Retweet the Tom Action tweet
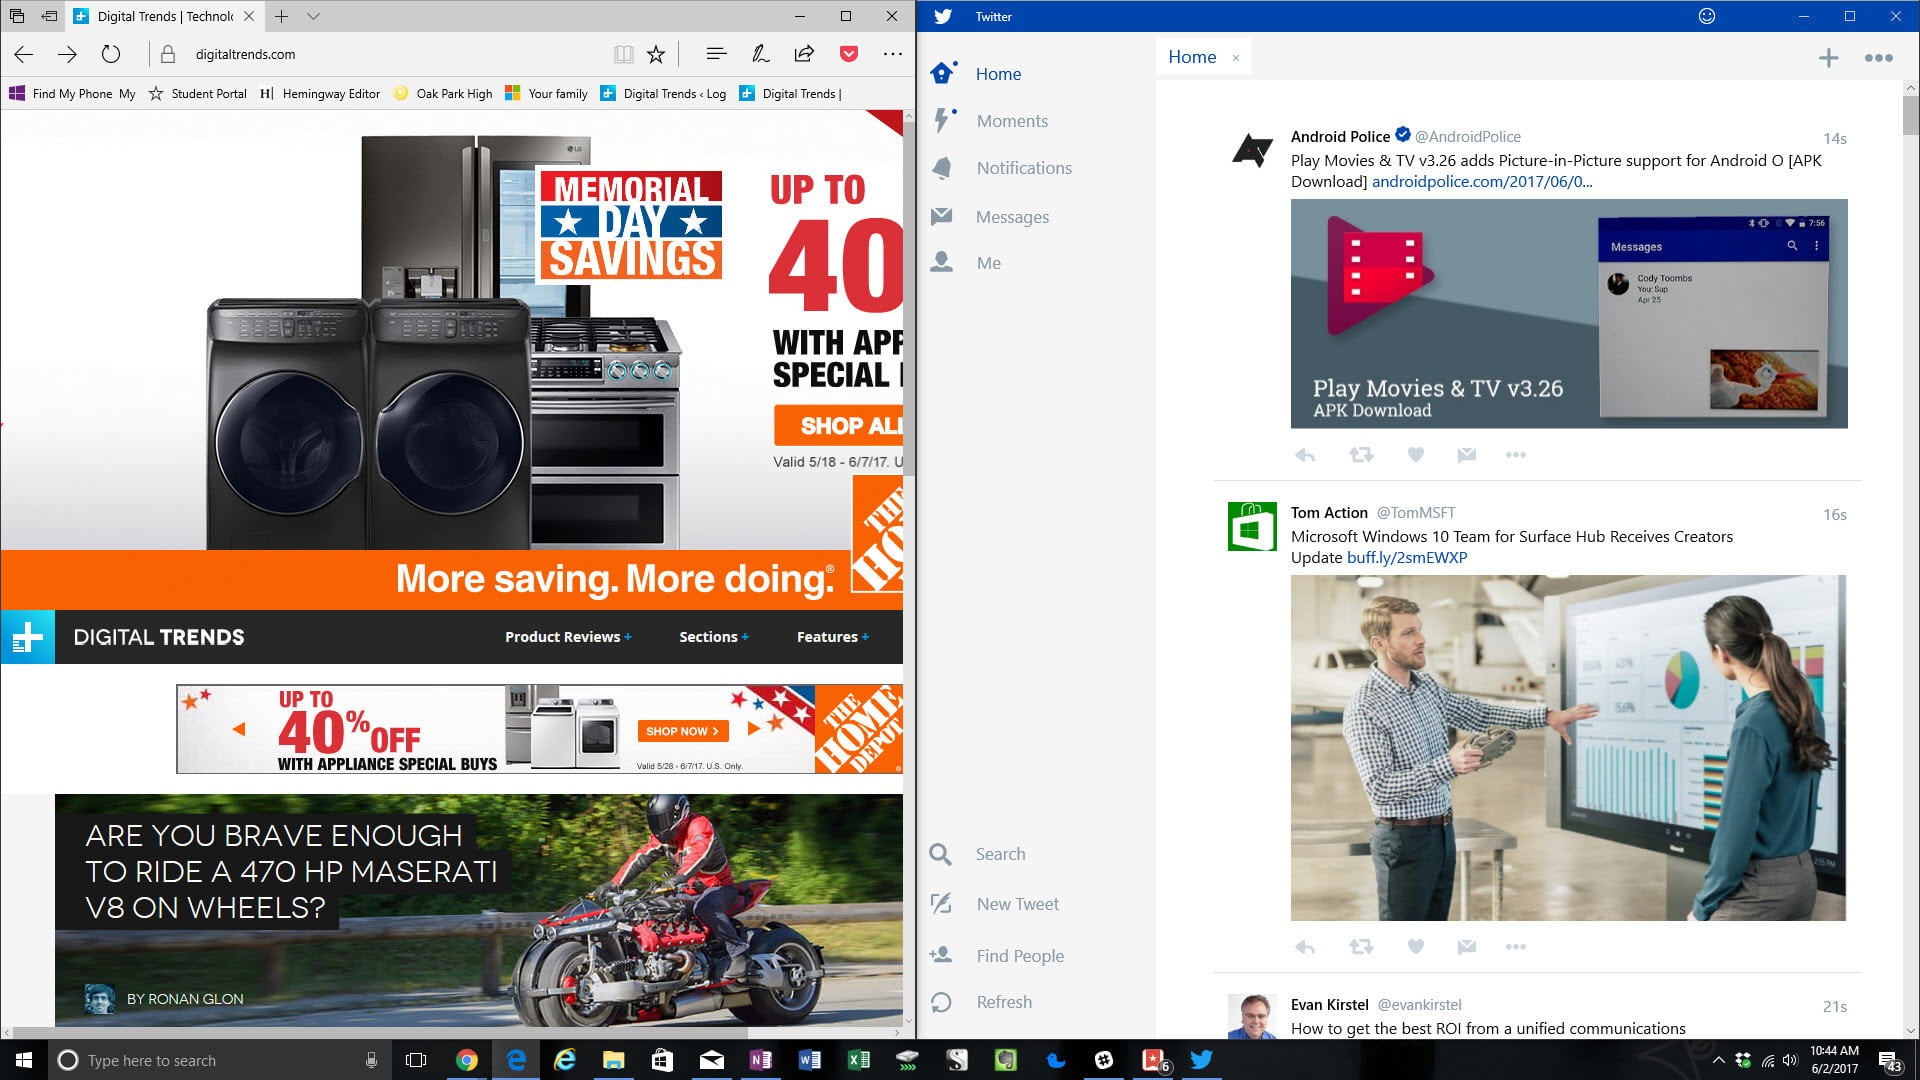The width and height of the screenshot is (1920, 1080). (x=1361, y=947)
